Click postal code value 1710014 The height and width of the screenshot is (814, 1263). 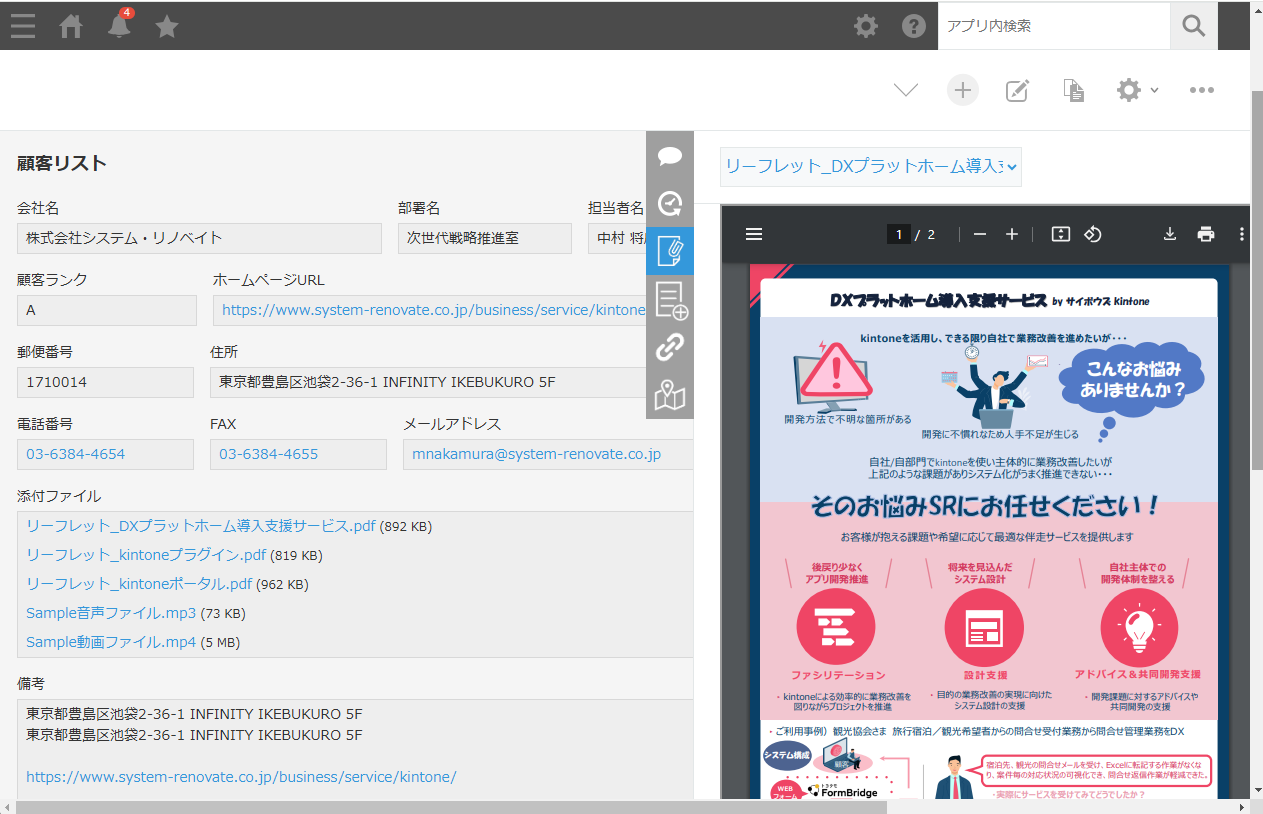point(105,382)
